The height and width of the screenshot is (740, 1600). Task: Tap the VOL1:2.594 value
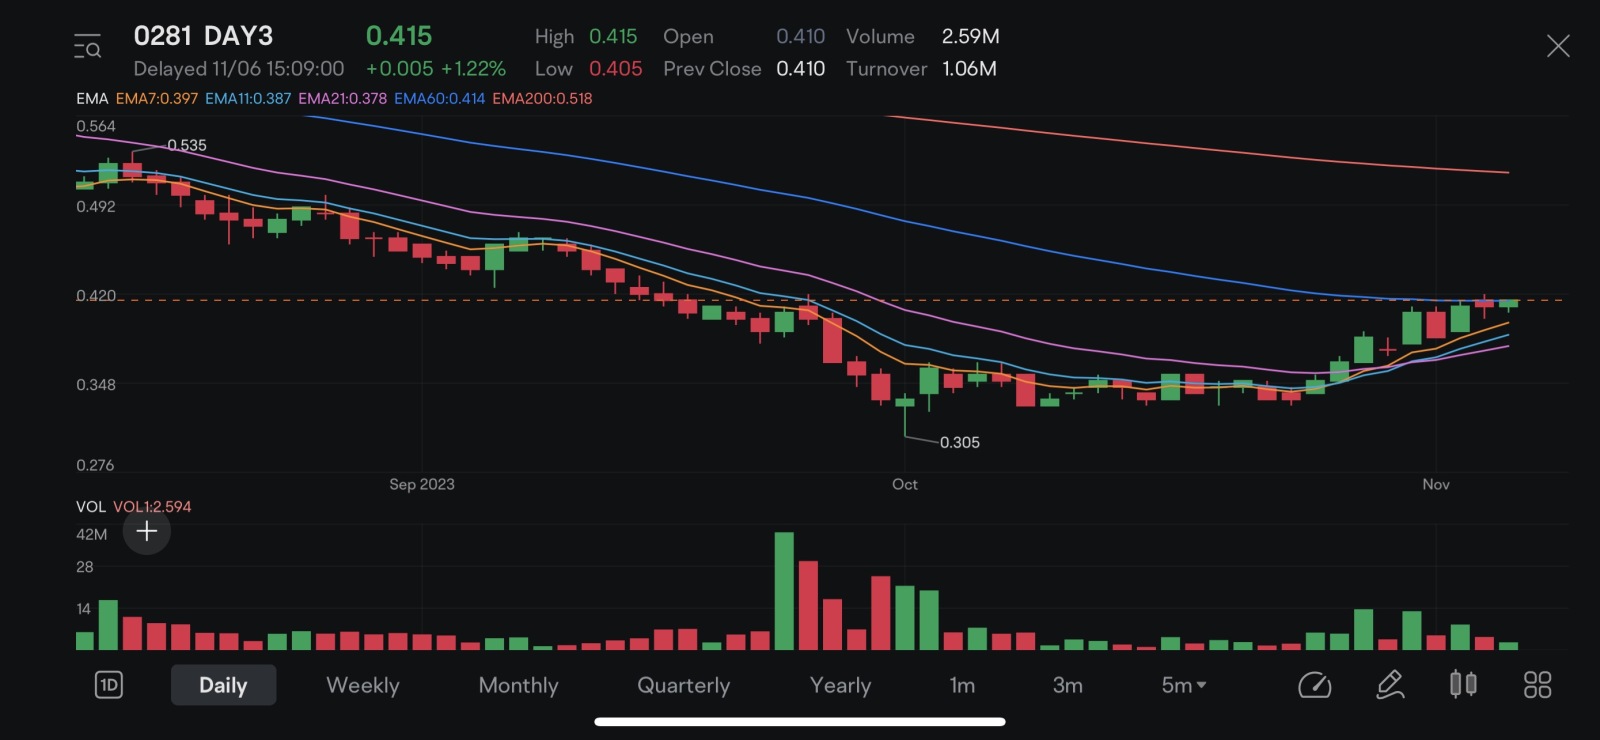click(152, 507)
